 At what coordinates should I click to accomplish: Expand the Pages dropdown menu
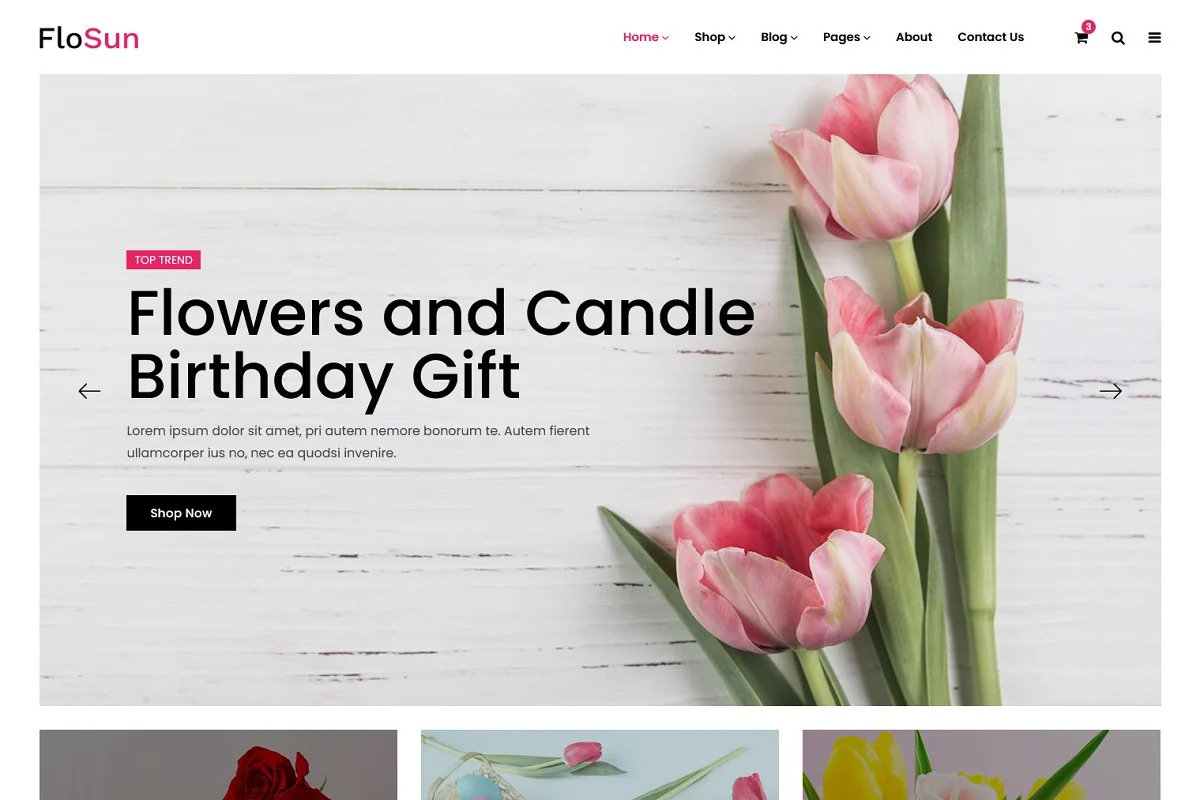point(847,37)
